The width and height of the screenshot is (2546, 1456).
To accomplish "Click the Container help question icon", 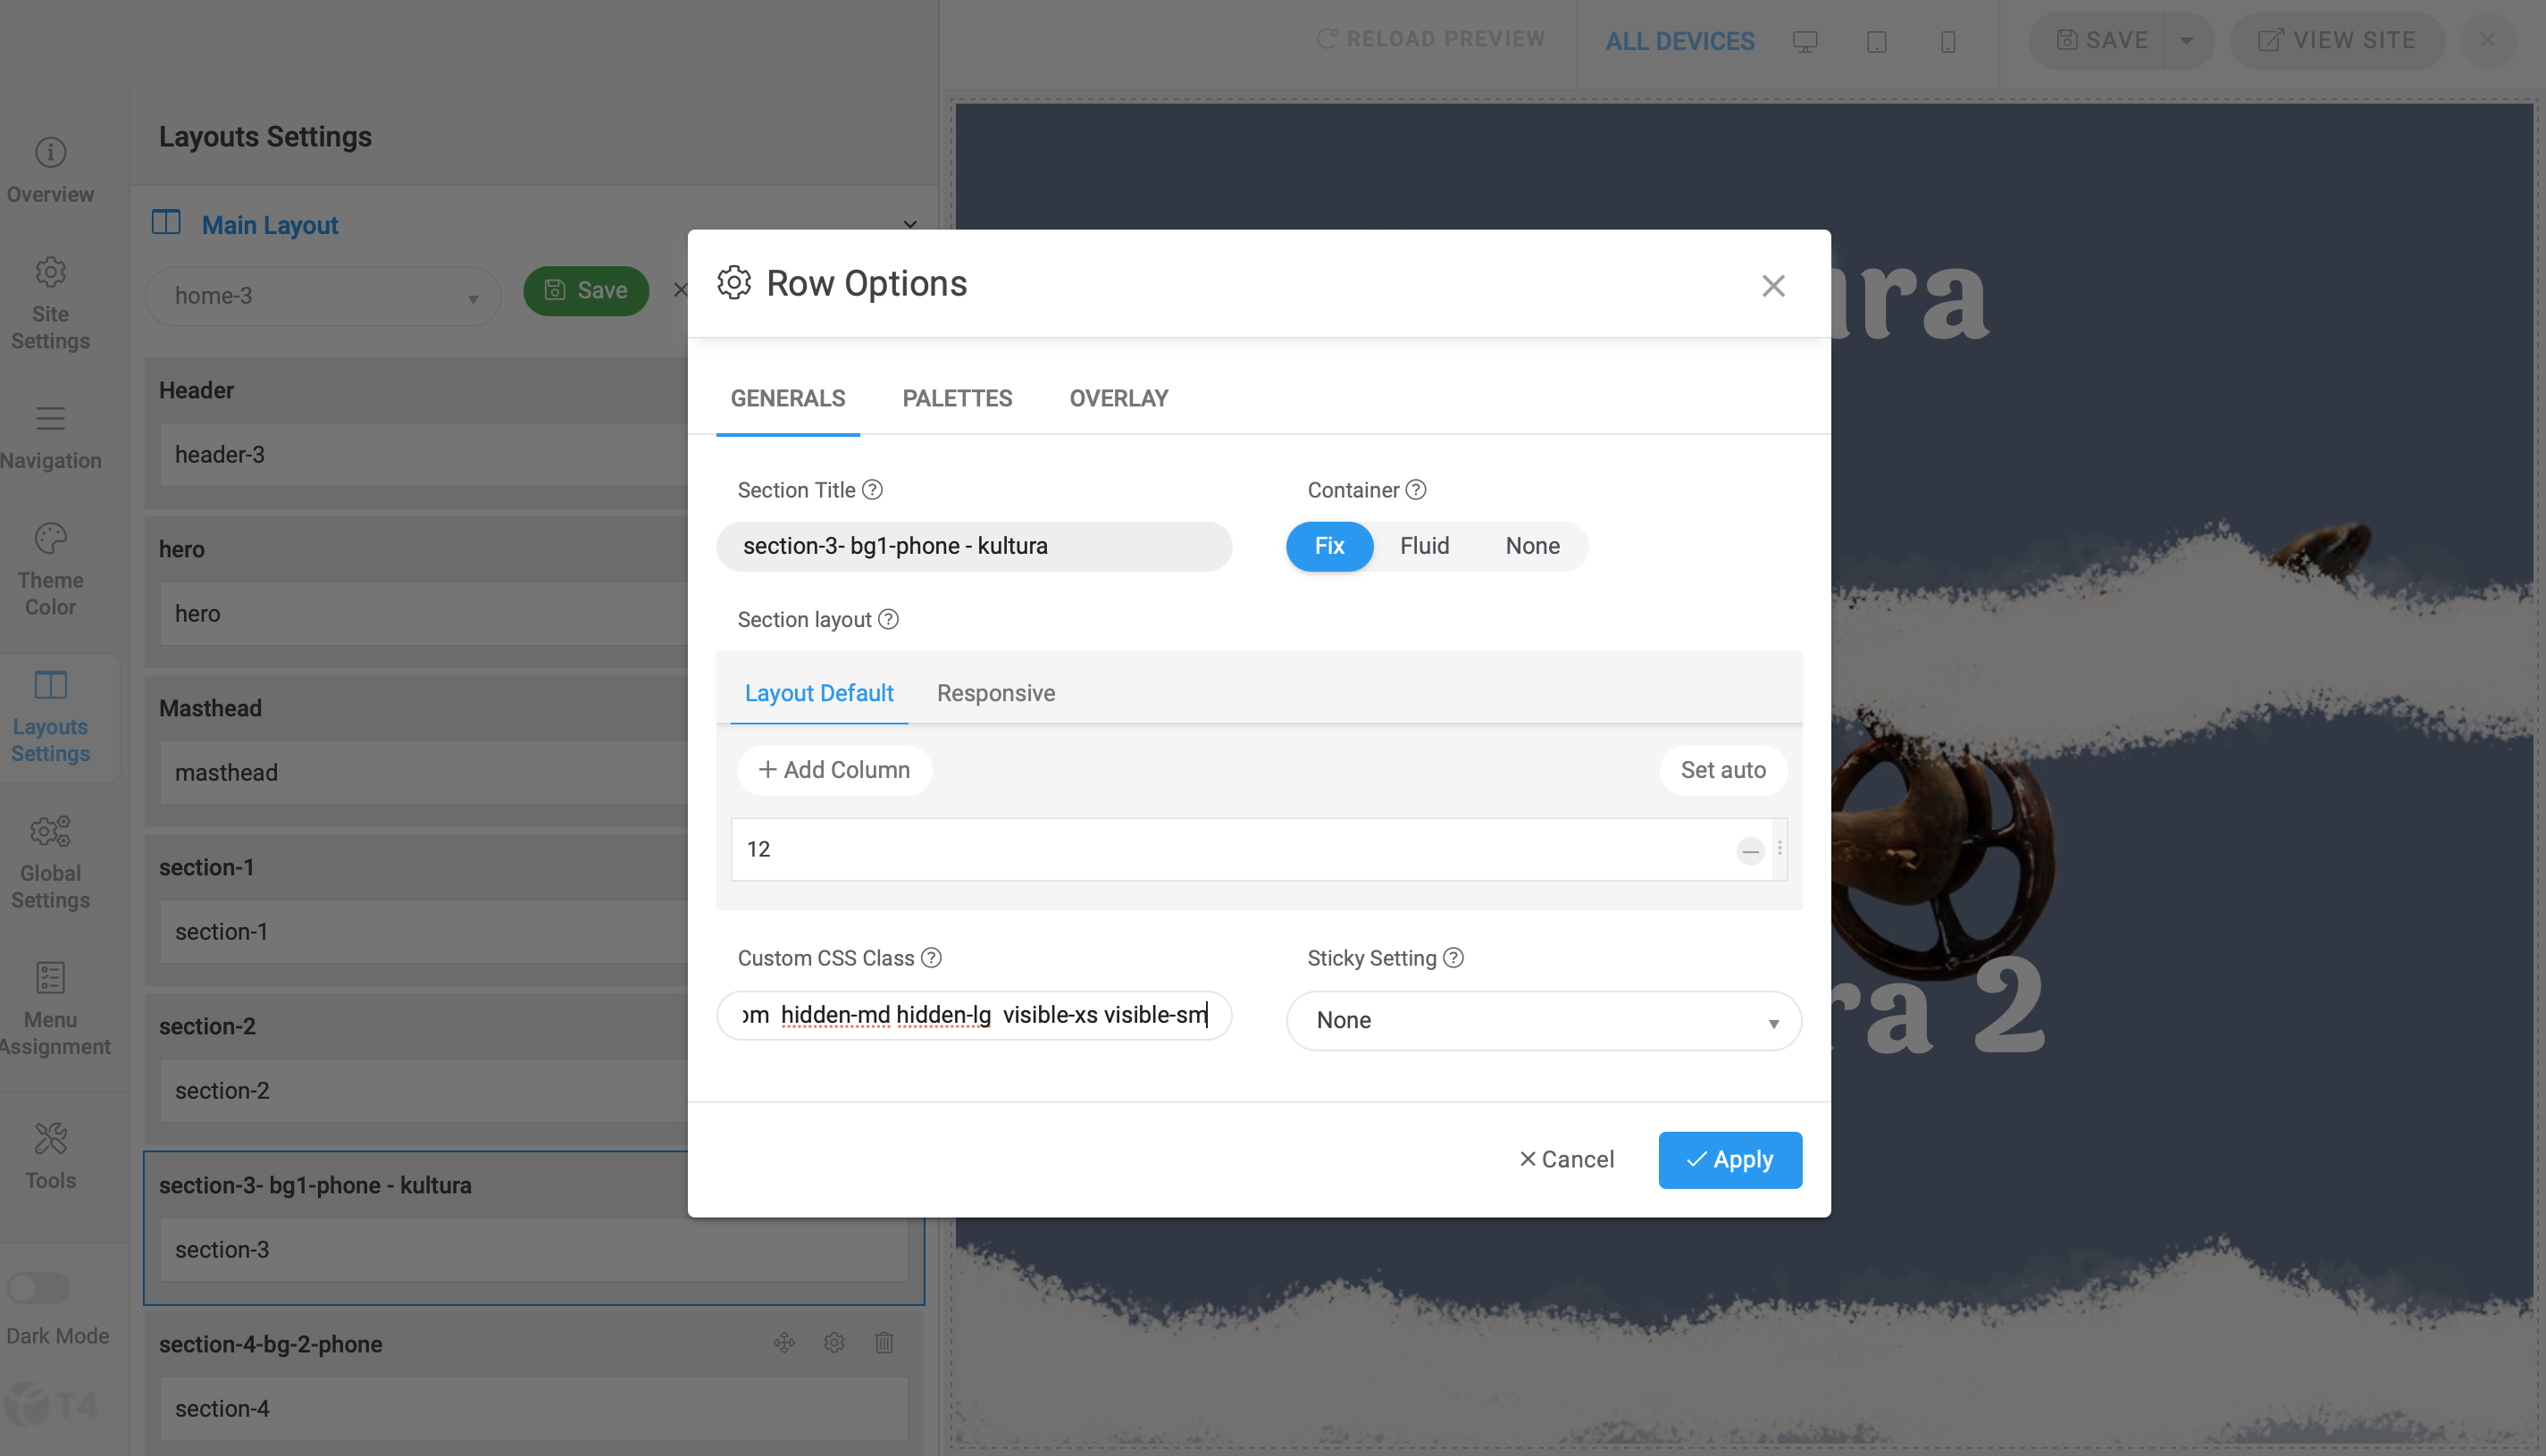I will coord(1415,490).
